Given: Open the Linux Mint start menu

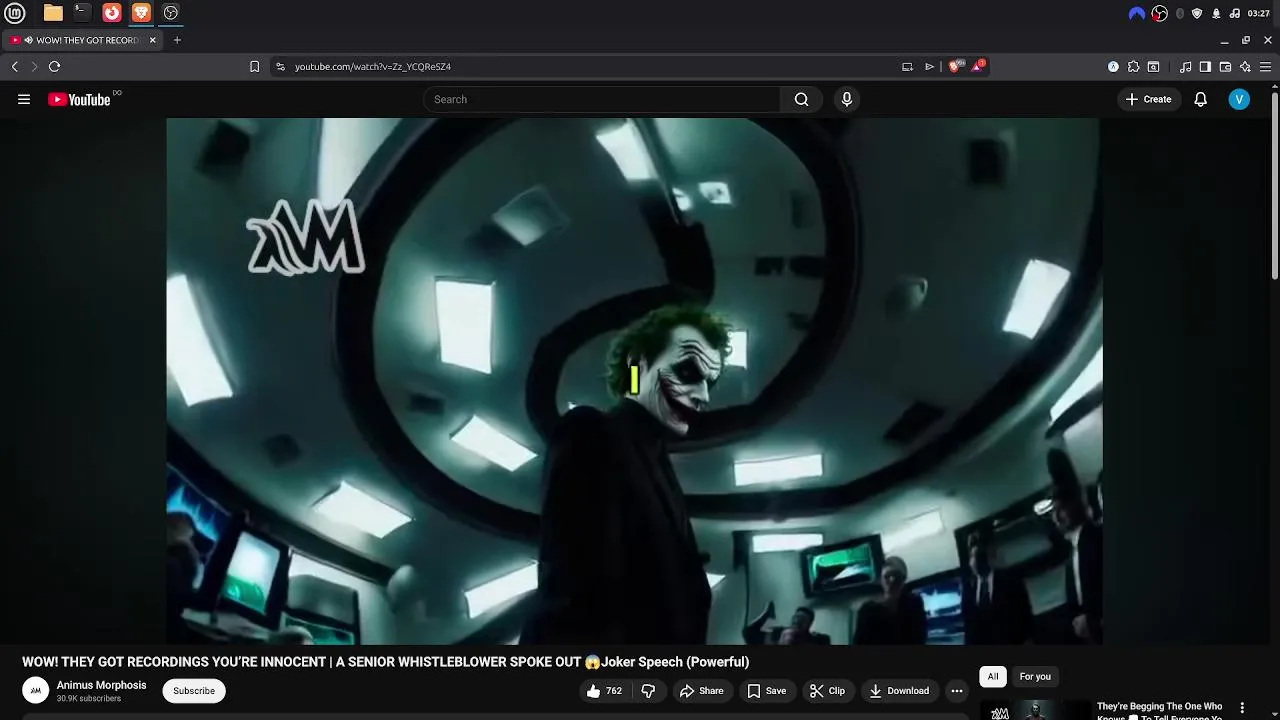Looking at the screenshot, I should pos(15,13).
